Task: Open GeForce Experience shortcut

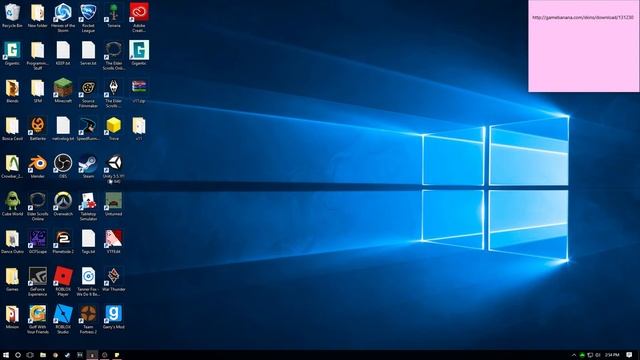Action: [x=38, y=281]
